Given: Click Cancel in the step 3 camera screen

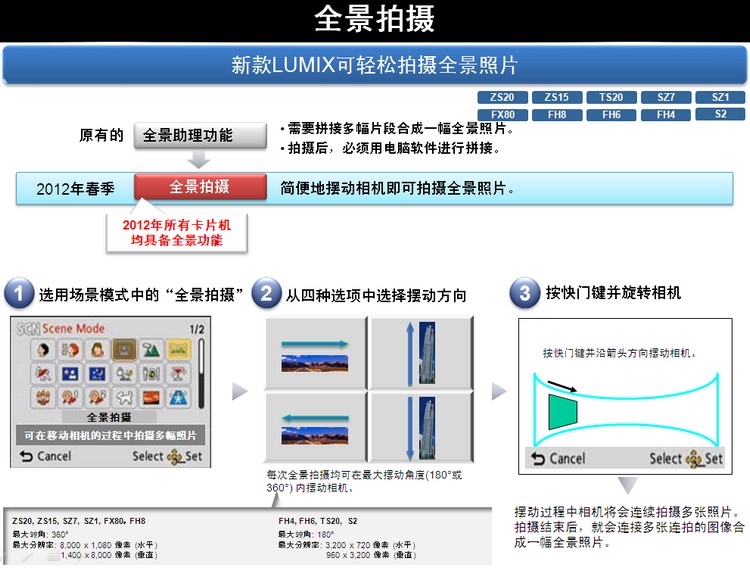Looking at the screenshot, I should click(x=567, y=459).
